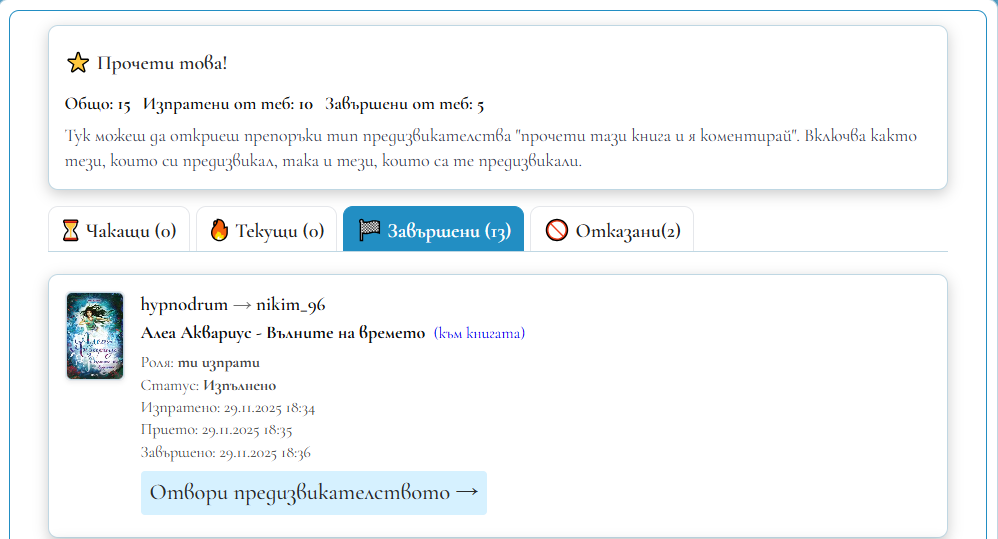Click the gold star icon next to Прочети това!
Viewport: 998px width, 539px height.
click(x=78, y=63)
